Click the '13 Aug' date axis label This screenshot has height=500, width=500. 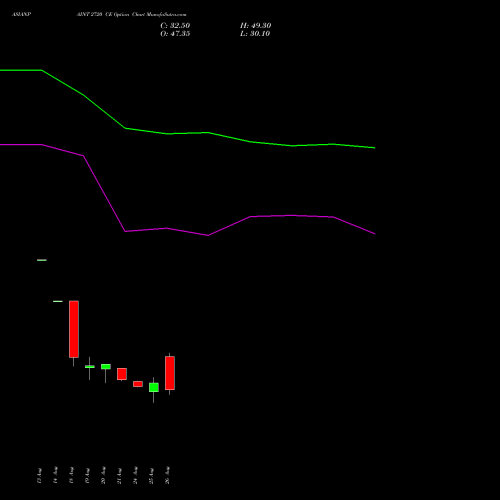(39, 476)
